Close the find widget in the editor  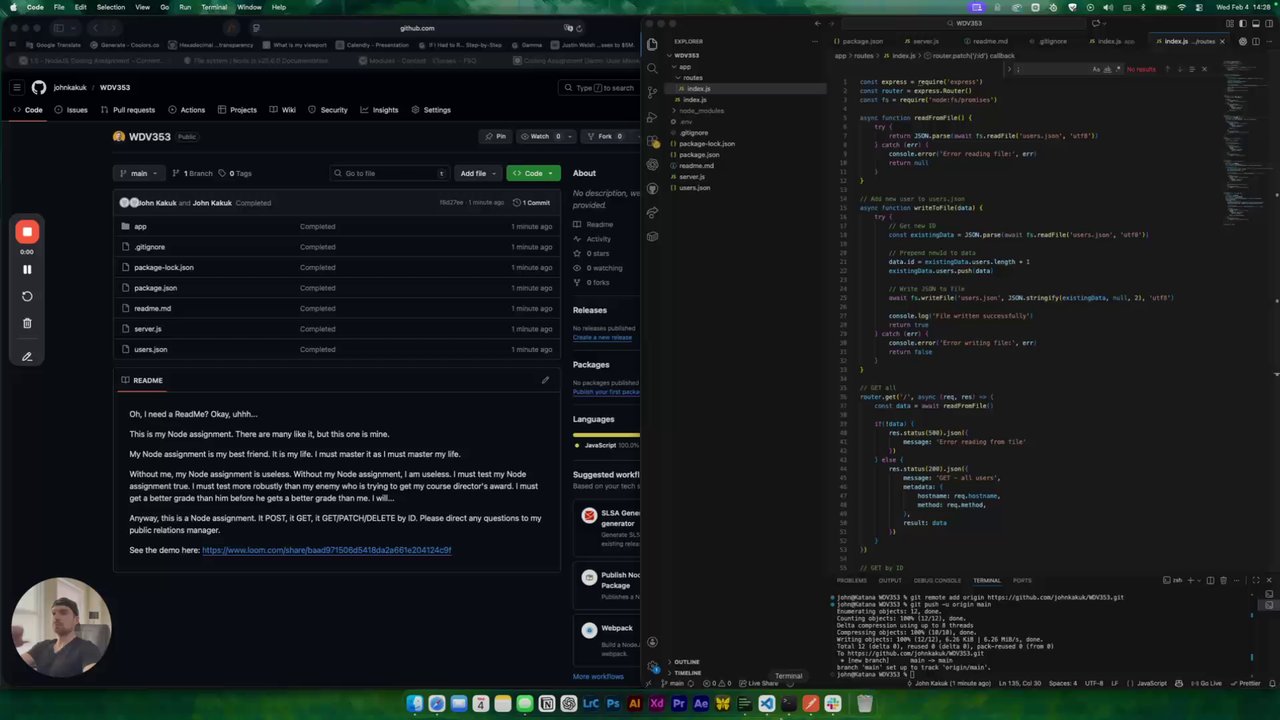[1204, 69]
